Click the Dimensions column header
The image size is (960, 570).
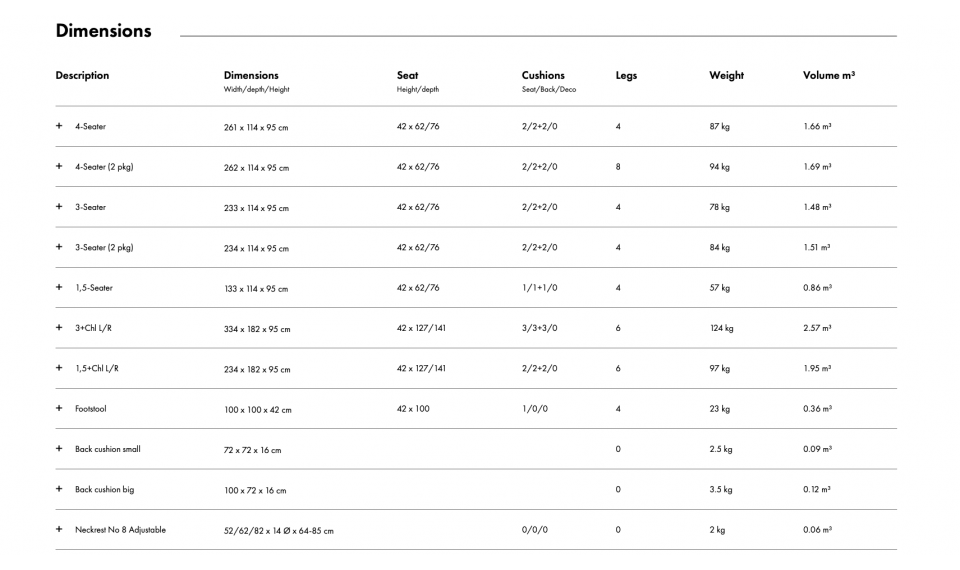[251, 75]
